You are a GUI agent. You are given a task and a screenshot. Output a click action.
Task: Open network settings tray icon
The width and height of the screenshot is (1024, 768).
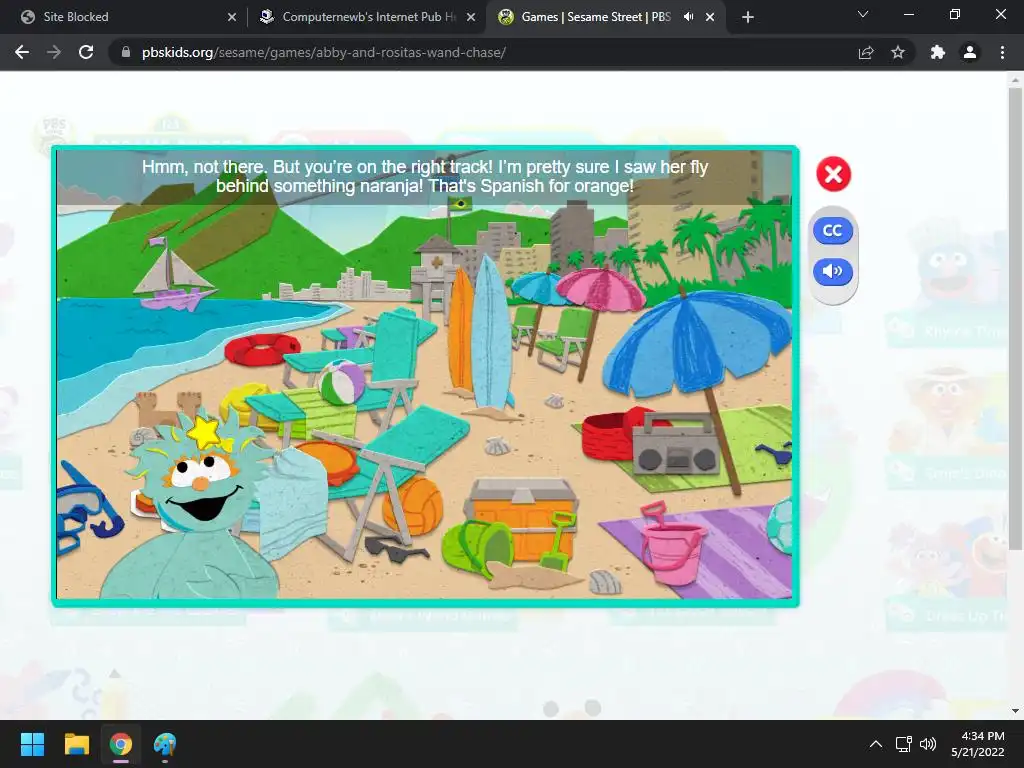click(904, 744)
